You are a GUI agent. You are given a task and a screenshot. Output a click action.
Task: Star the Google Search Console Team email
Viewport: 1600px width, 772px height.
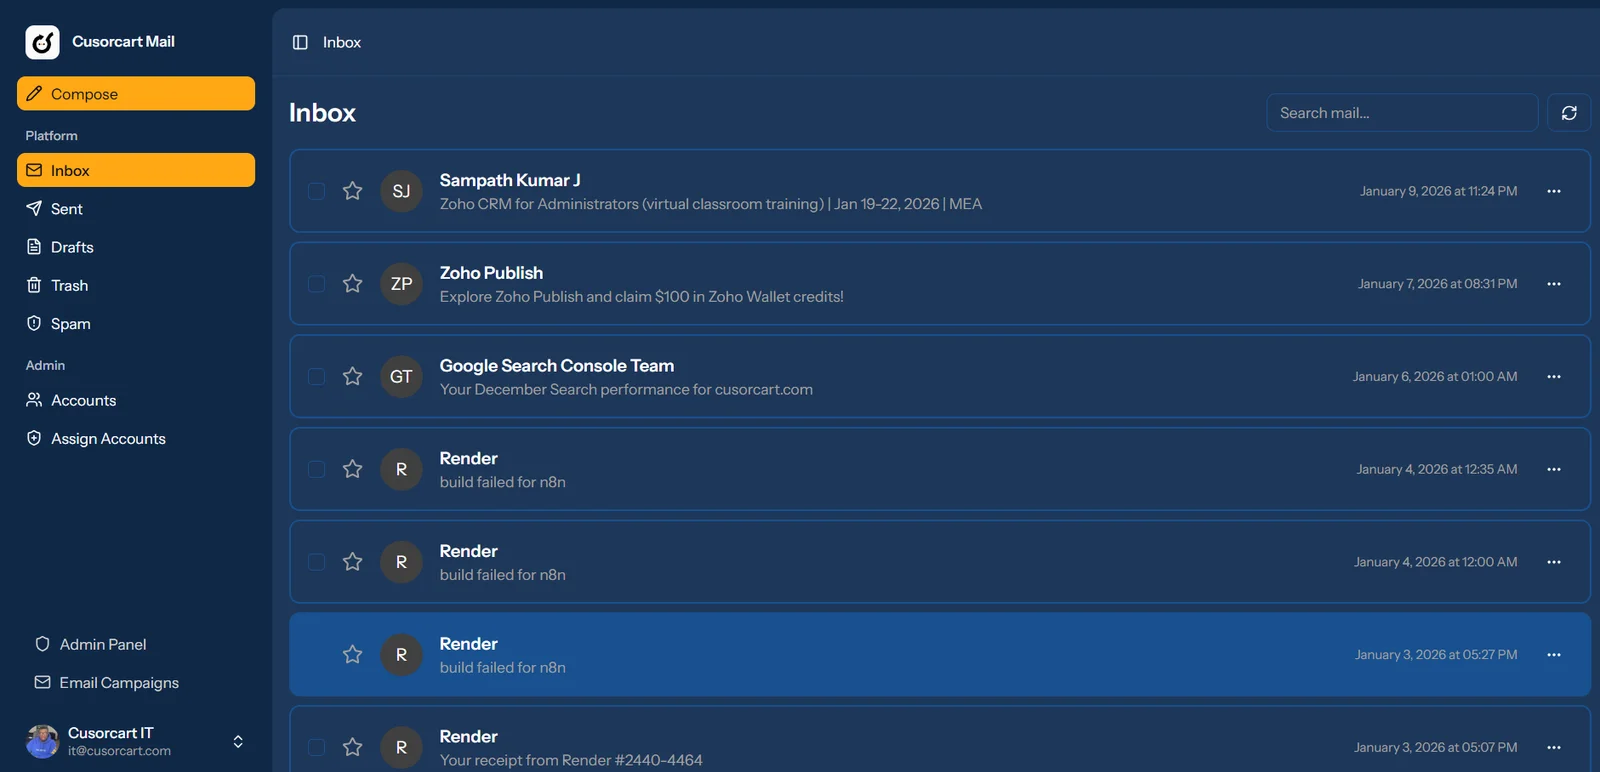tap(352, 377)
